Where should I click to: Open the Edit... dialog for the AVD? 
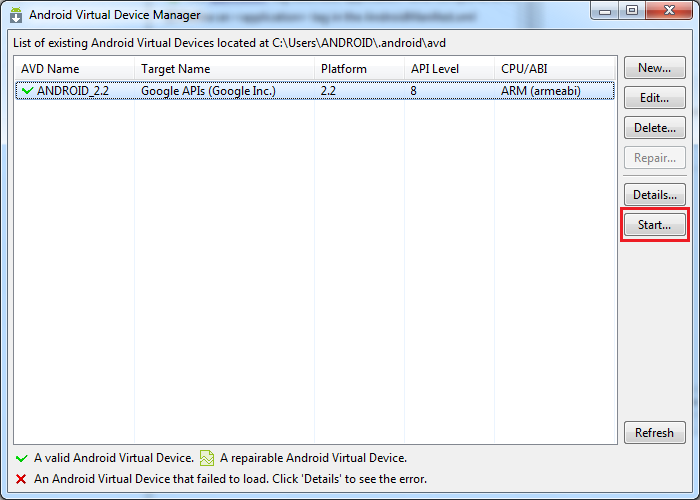coord(654,98)
